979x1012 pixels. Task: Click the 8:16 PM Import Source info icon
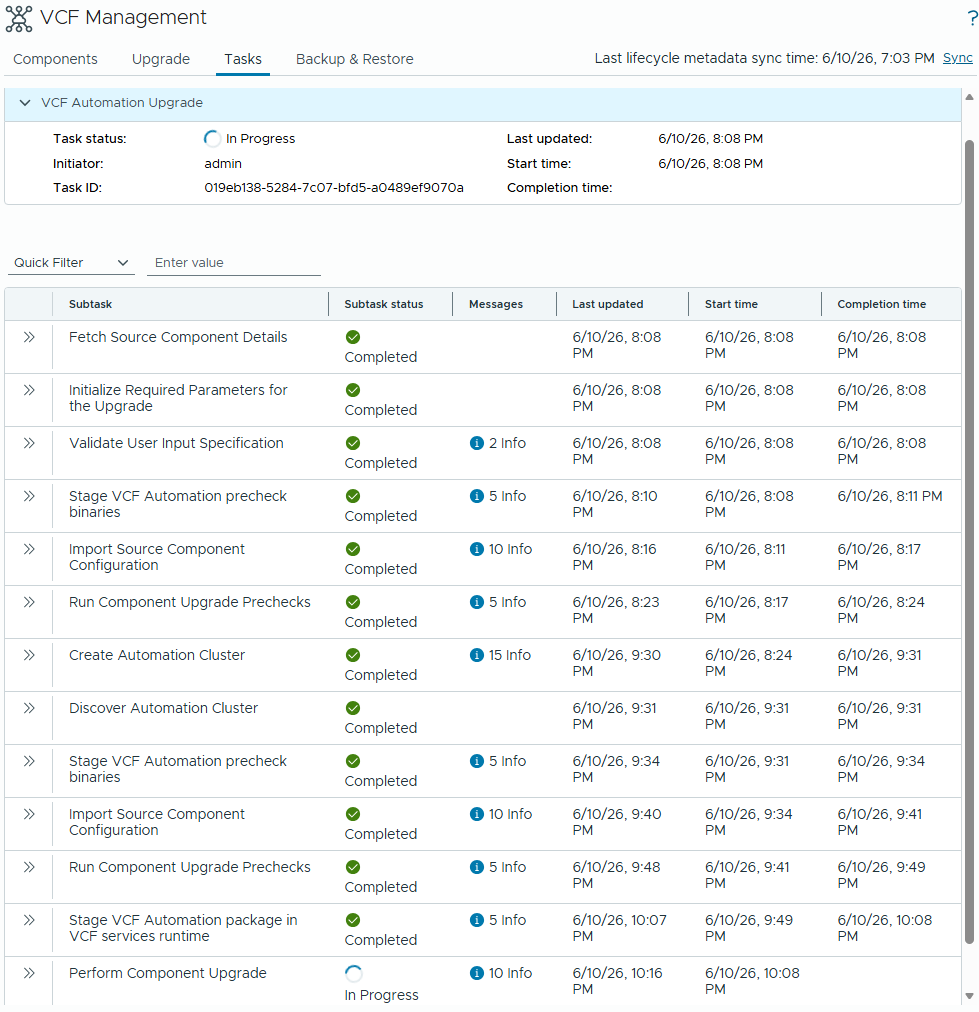point(477,549)
